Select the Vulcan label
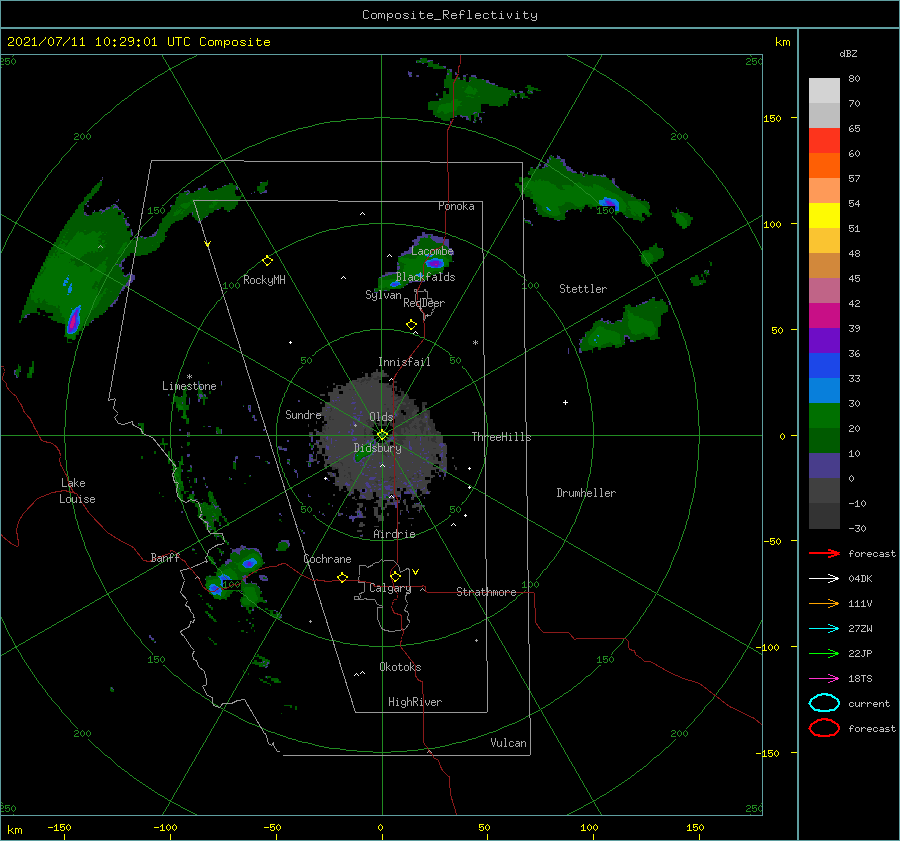900x841 pixels. click(508, 743)
